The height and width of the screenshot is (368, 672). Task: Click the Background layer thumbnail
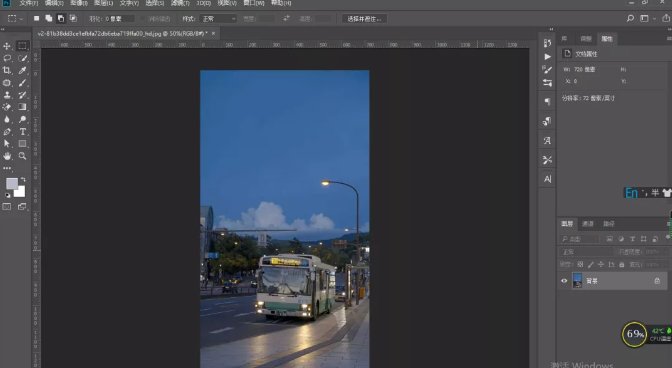pyautogui.click(x=577, y=281)
